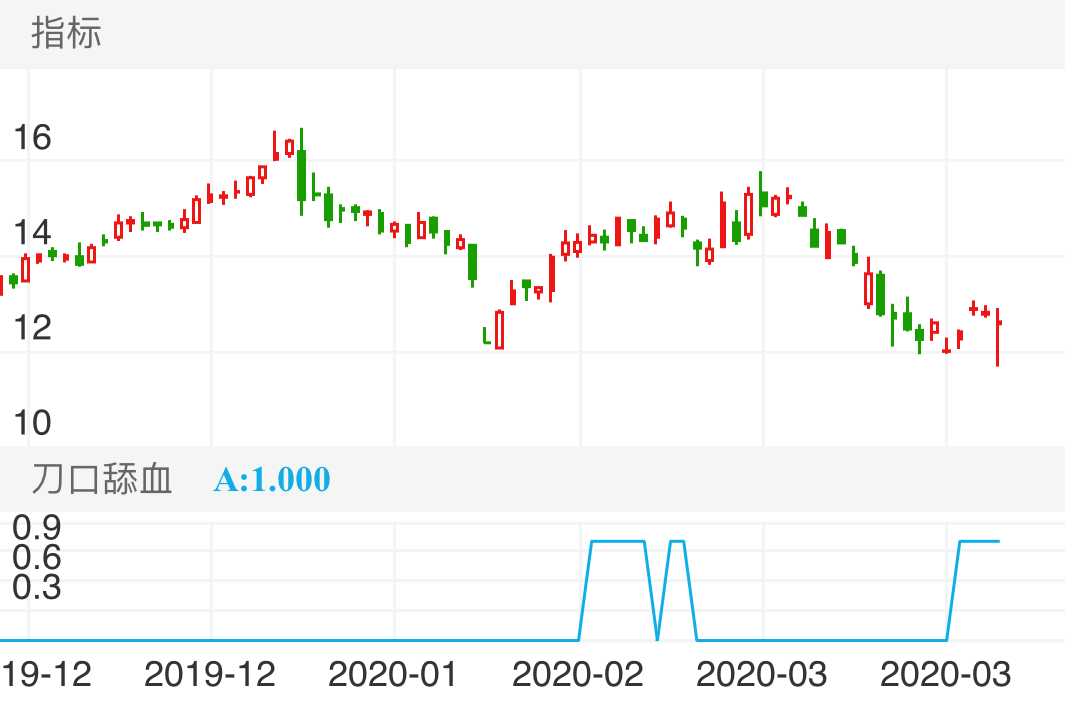
Task: Click the 16 price axis label
Action: [x=32, y=138]
